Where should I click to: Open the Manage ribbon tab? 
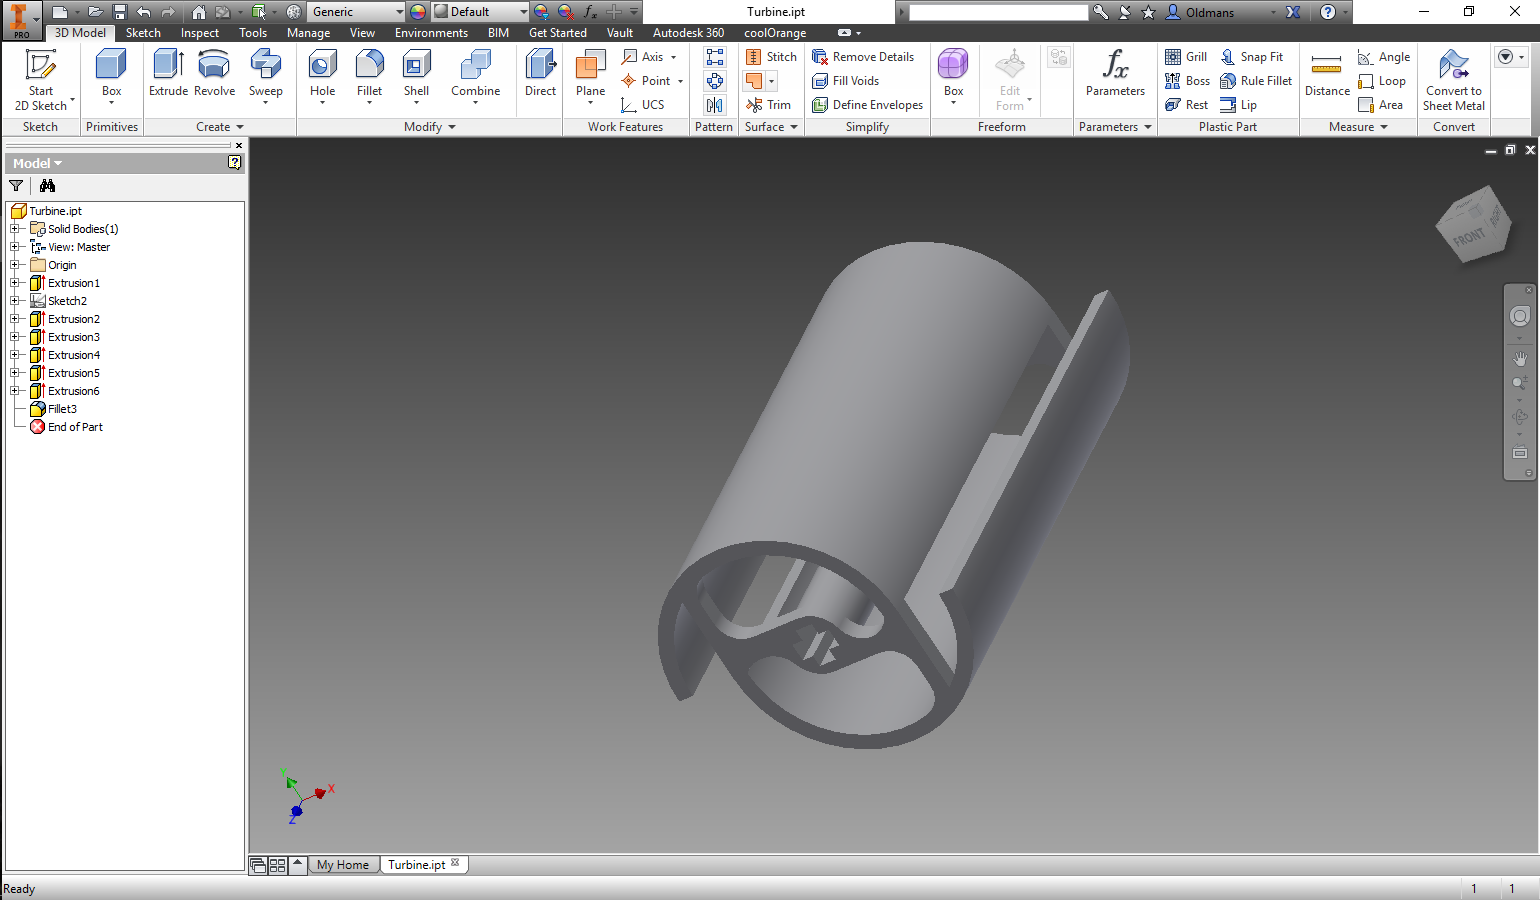click(x=308, y=33)
